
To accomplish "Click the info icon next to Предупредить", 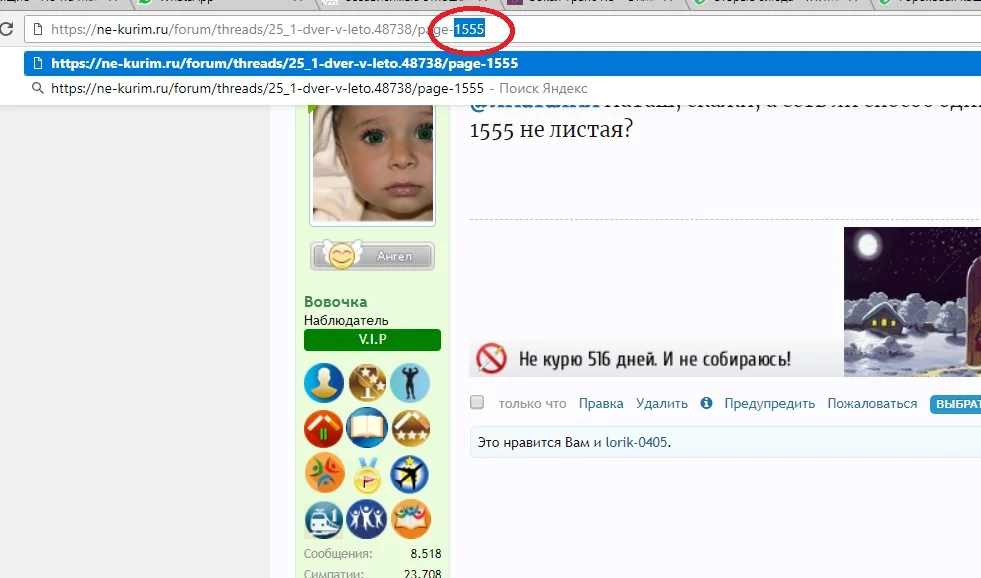I will 706,403.
